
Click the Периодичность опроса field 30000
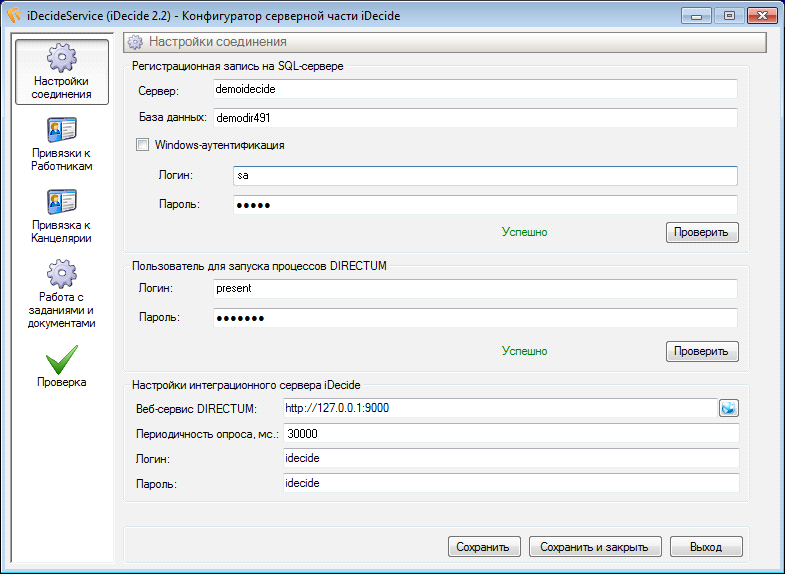coord(511,433)
